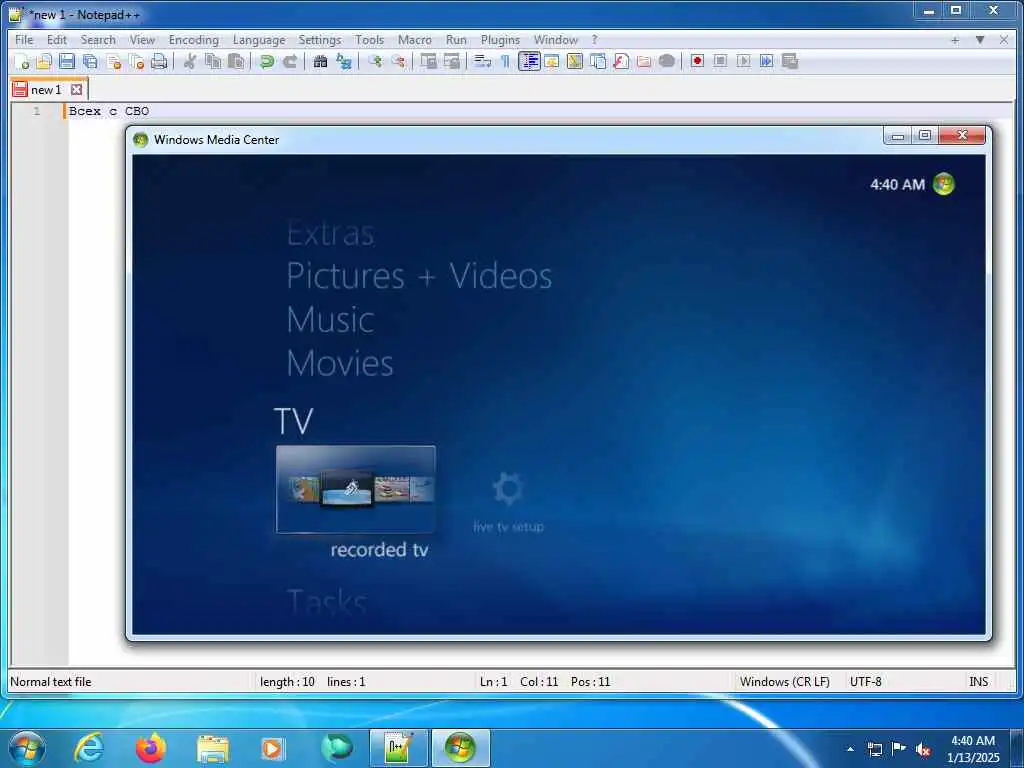Viewport: 1024px width, 768px height.
Task: Click the Save Recorded Macro icon
Action: pos(790,61)
